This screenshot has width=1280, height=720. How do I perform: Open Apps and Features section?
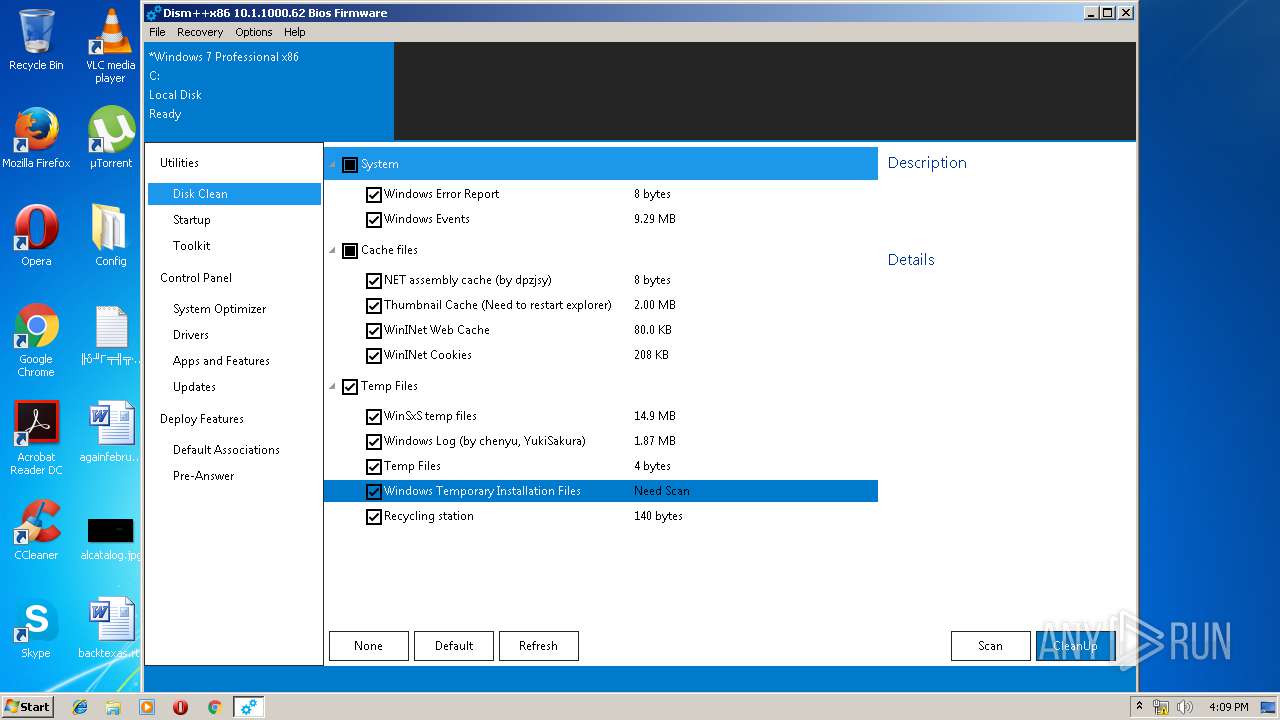[x=221, y=361]
